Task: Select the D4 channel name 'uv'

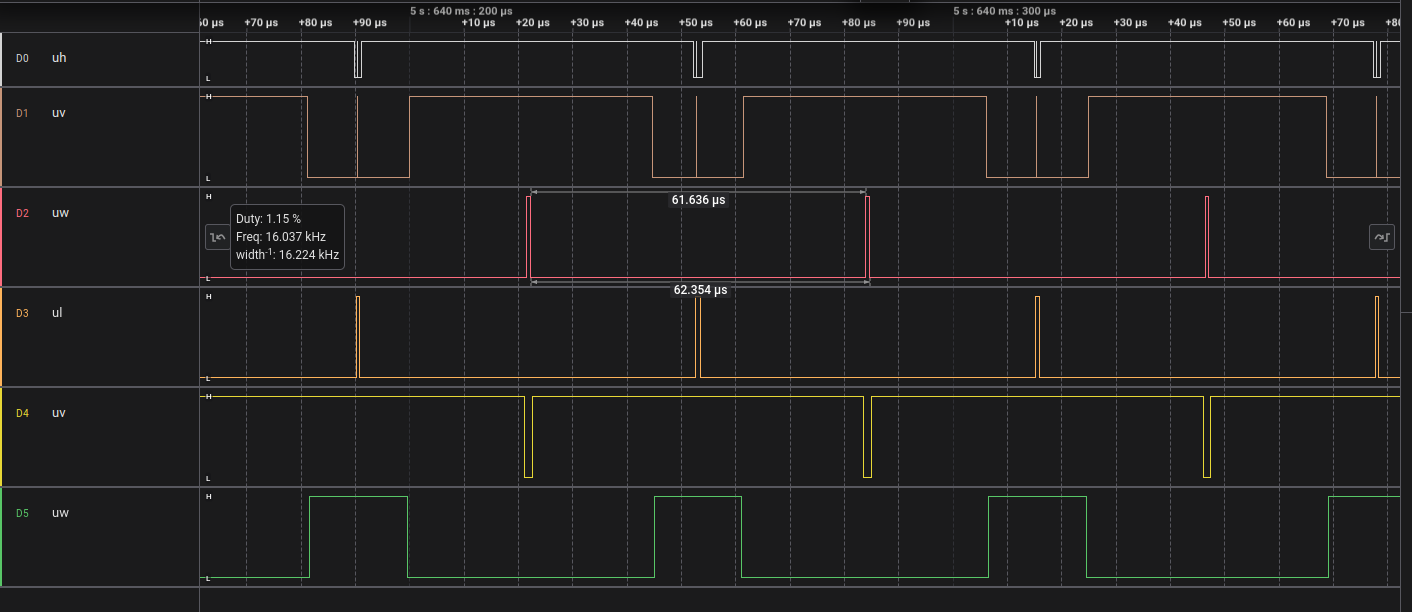Action: (57, 412)
